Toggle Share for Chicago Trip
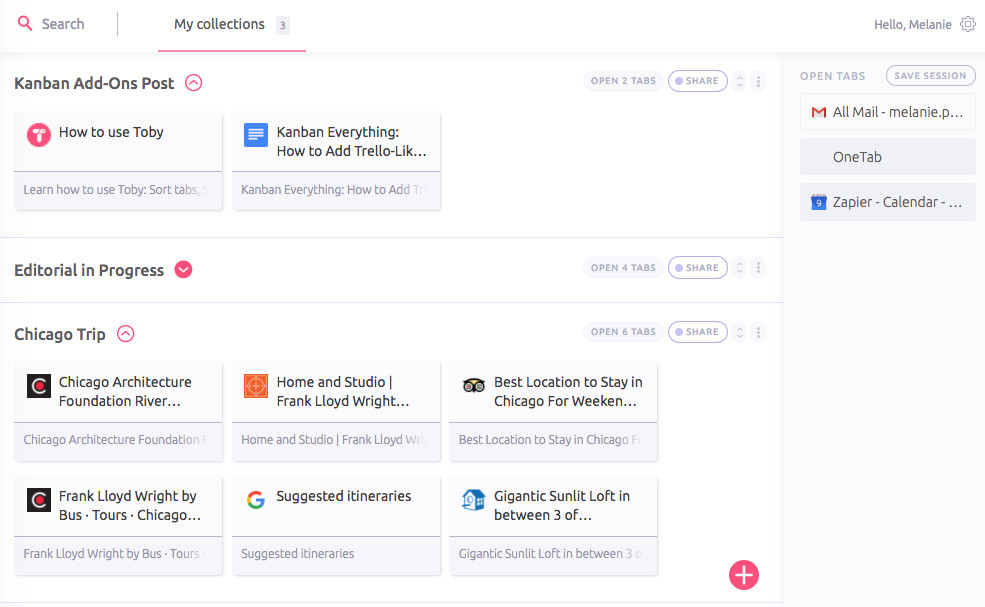 click(x=697, y=332)
